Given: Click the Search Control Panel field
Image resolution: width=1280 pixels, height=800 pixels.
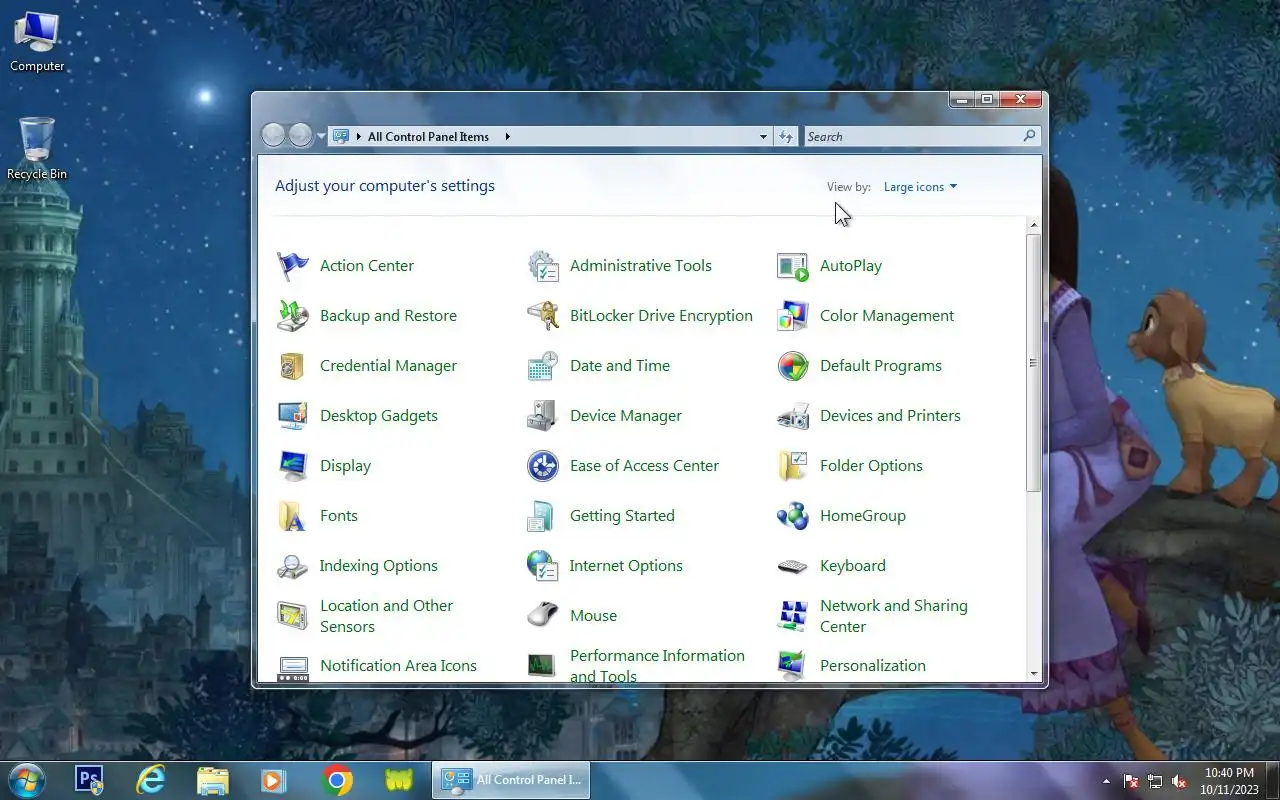Looking at the screenshot, I should coord(922,137).
